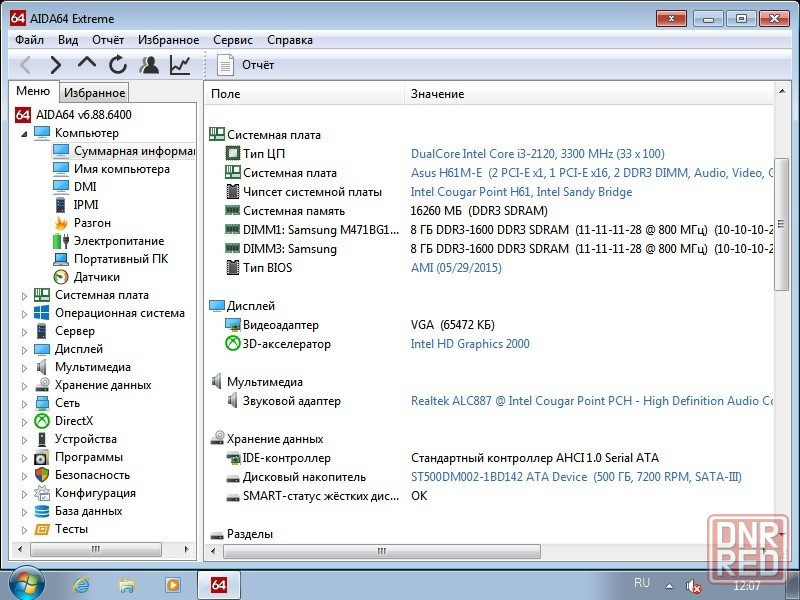Open Windows Explorer folder on taskbar
Image resolution: width=800 pixels, height=600 pixels.
(x=127, y=585)
